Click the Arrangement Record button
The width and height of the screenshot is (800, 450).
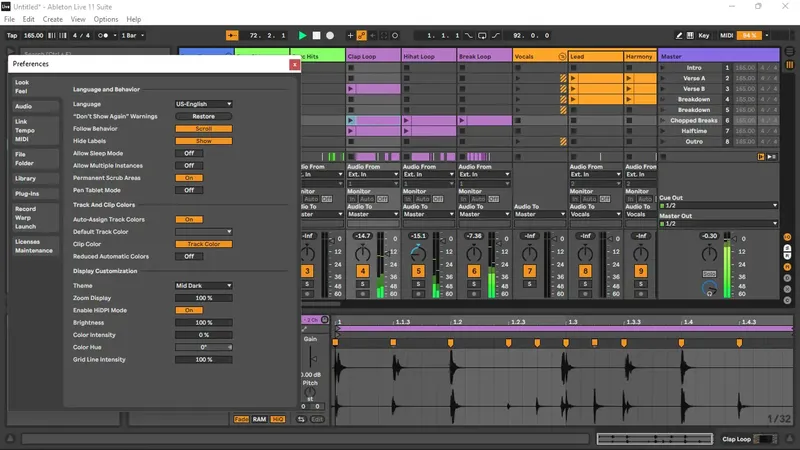click(329, 35)
